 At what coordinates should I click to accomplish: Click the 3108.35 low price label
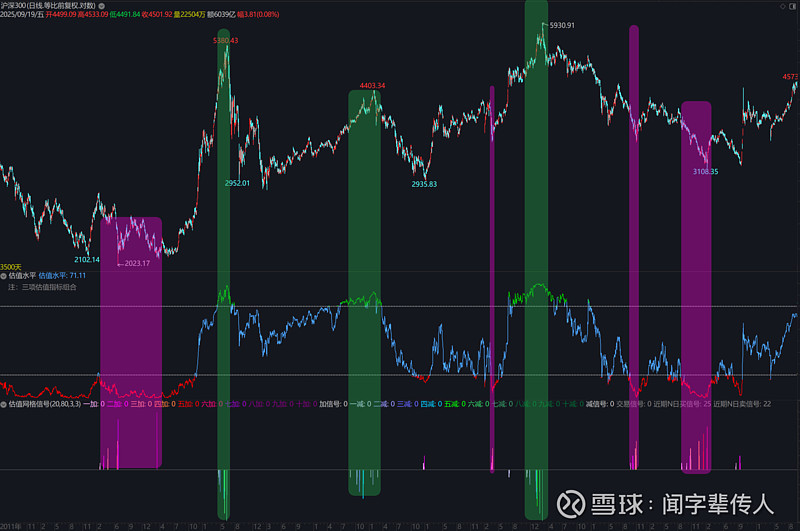tap(705, 172)
